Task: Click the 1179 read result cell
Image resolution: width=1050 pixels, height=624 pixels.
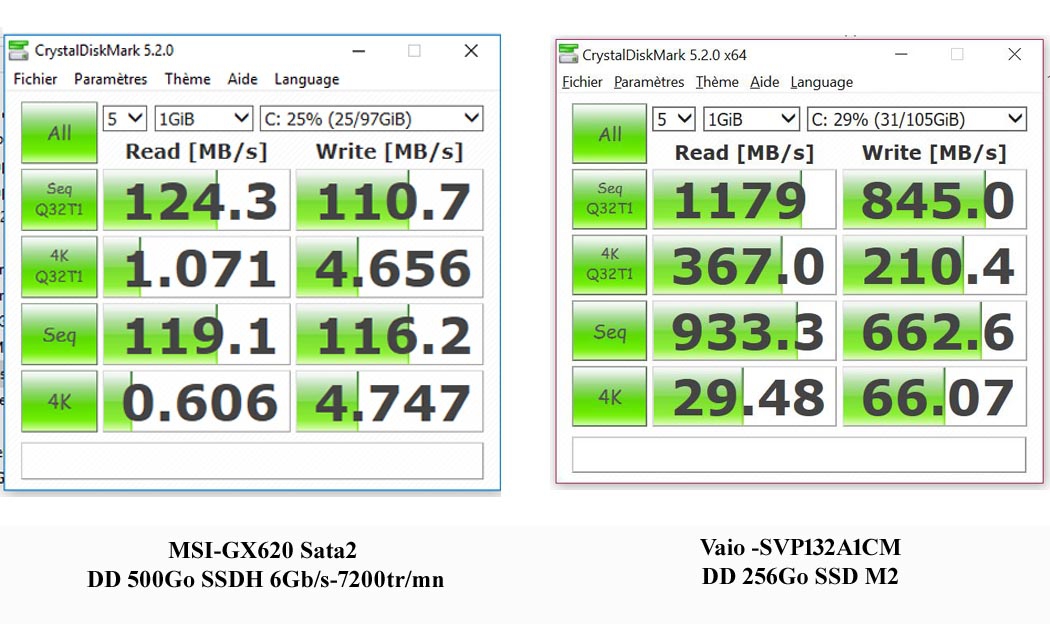Action: point(744,199)
